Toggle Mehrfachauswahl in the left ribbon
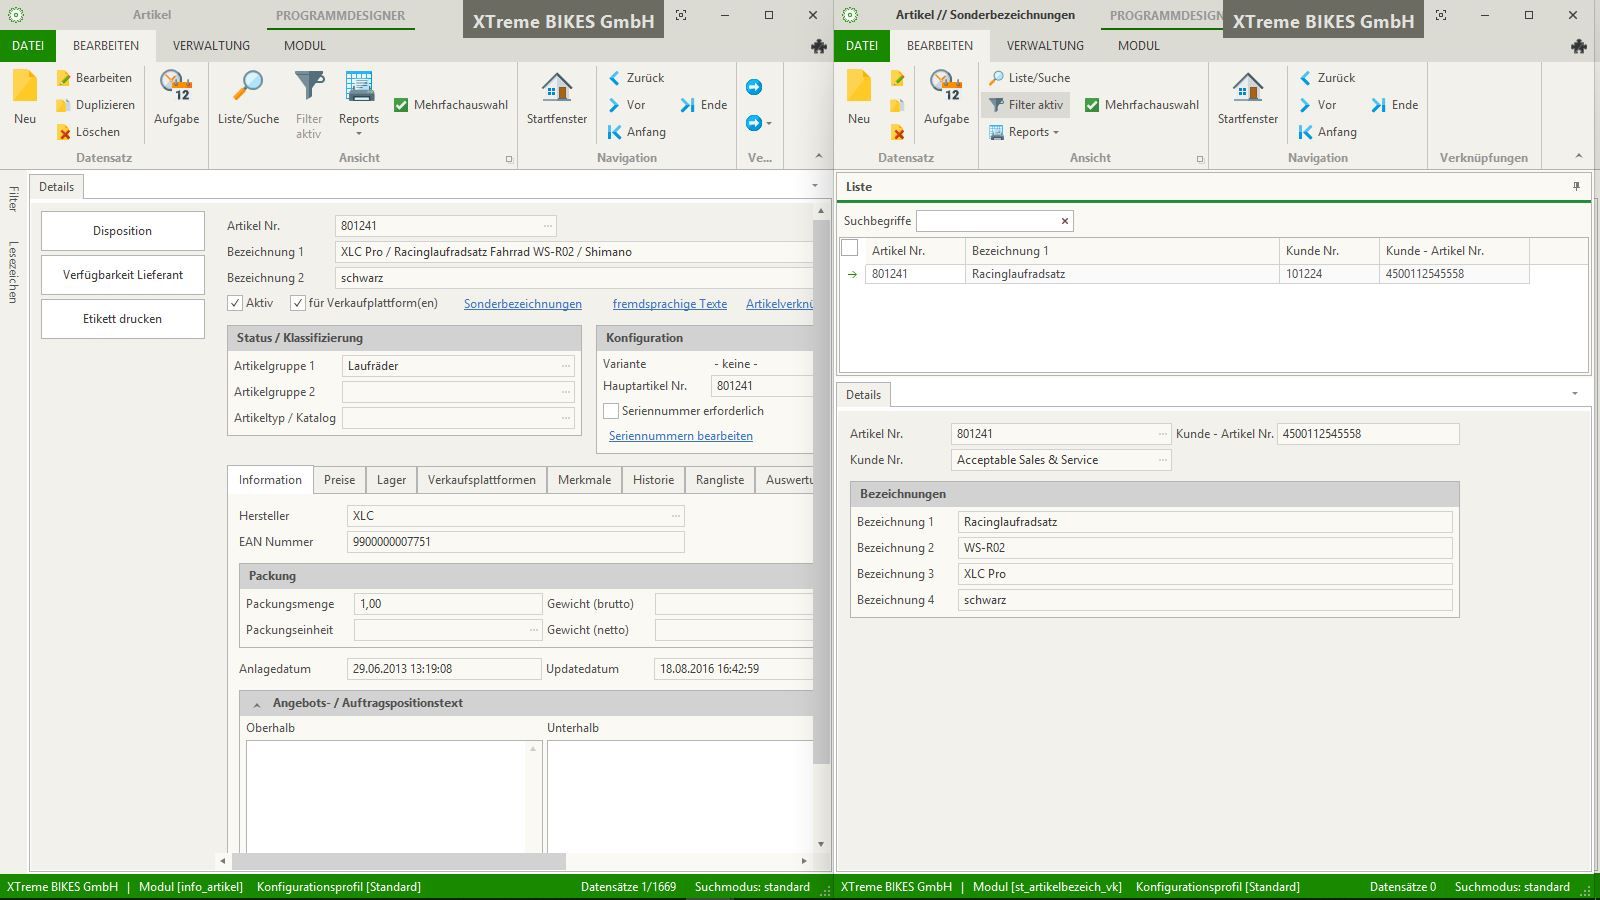 (401, 105)
